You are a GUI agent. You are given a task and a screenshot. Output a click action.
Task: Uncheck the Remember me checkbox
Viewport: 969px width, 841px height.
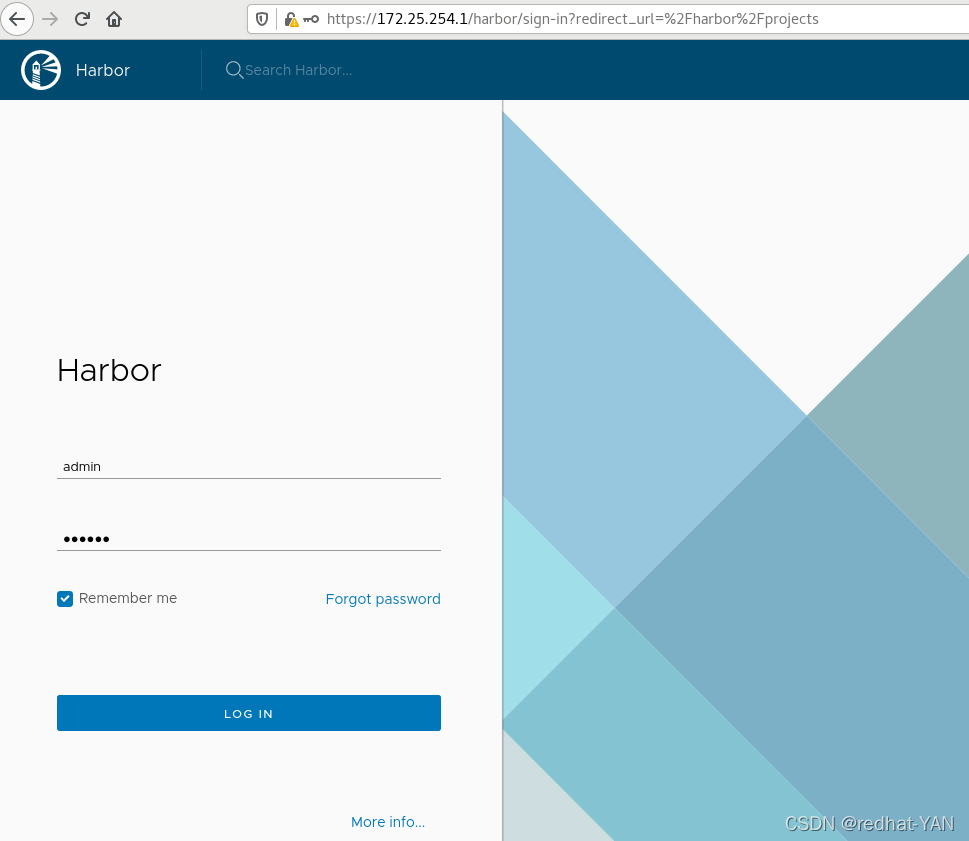65,599
